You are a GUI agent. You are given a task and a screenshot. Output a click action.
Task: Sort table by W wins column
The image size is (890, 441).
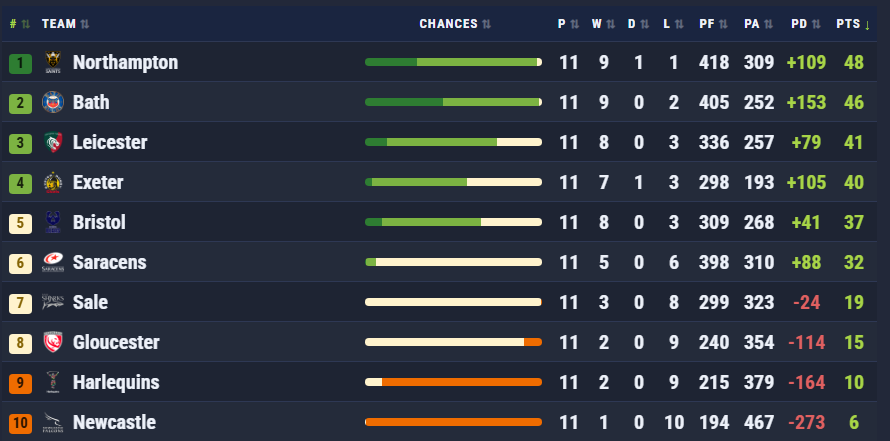click(x=601, y=23)
